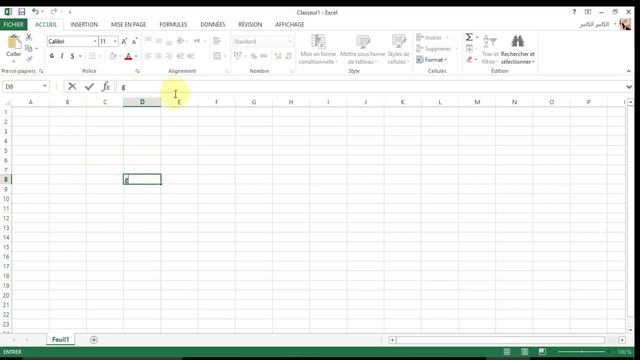This screenshot has width=640, height=360.
Task: Center text horizontally in Alignement group
Action: (x=158, y=56)
